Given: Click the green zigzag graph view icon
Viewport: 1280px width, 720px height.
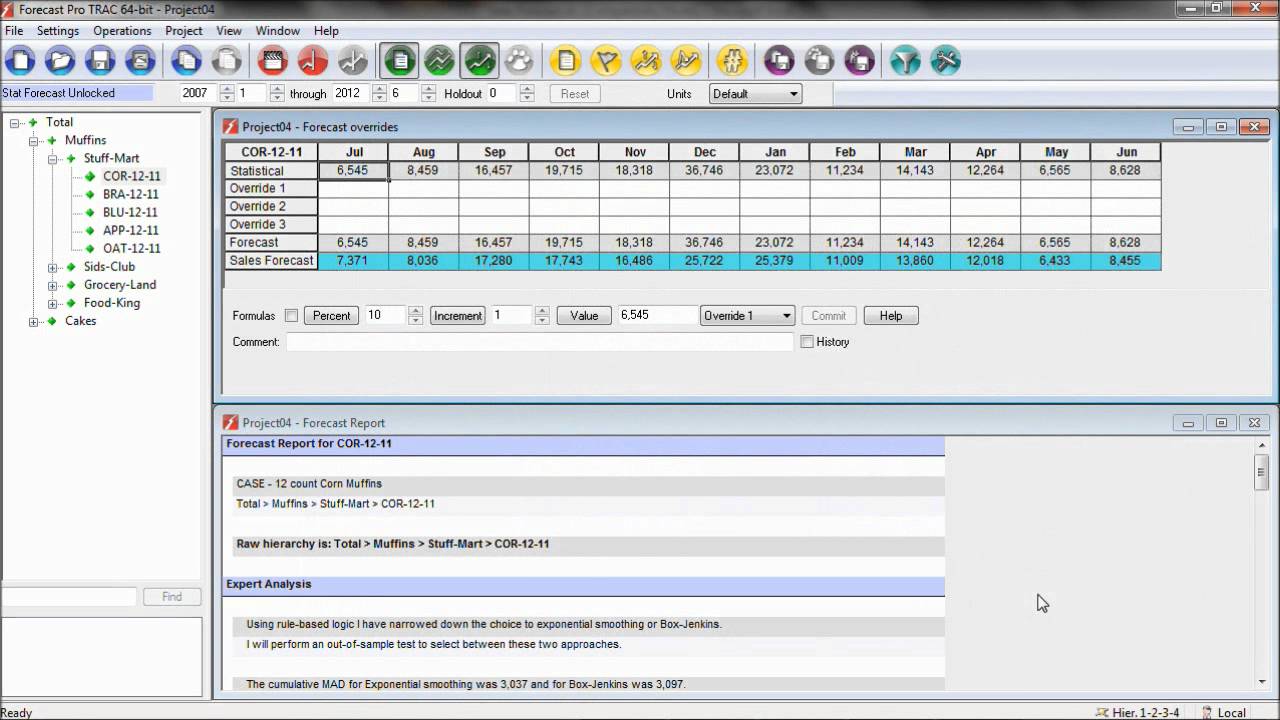Looking at the screenshot, I should pyautogui.click(x=440, y=61).
